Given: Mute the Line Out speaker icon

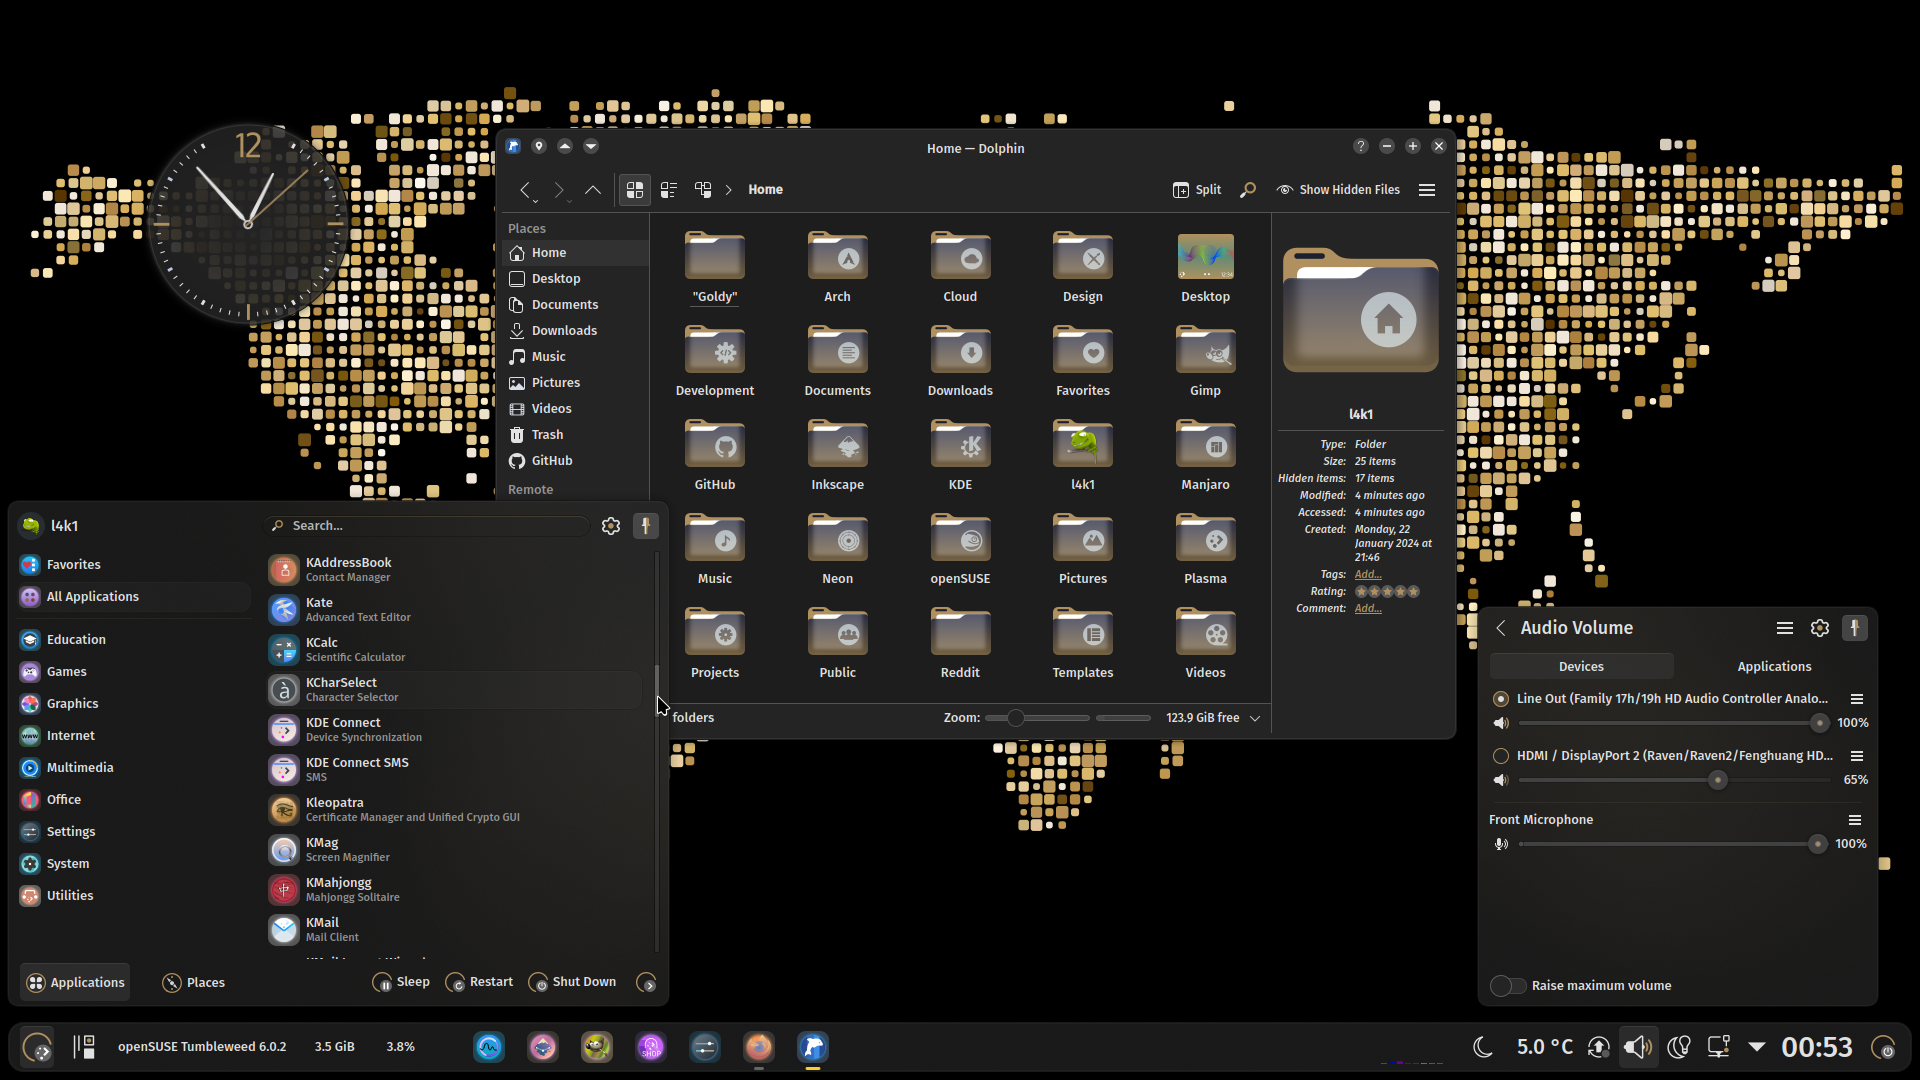Looking at the screenshot, I should pyautogui.click(x=1501, y=723).
